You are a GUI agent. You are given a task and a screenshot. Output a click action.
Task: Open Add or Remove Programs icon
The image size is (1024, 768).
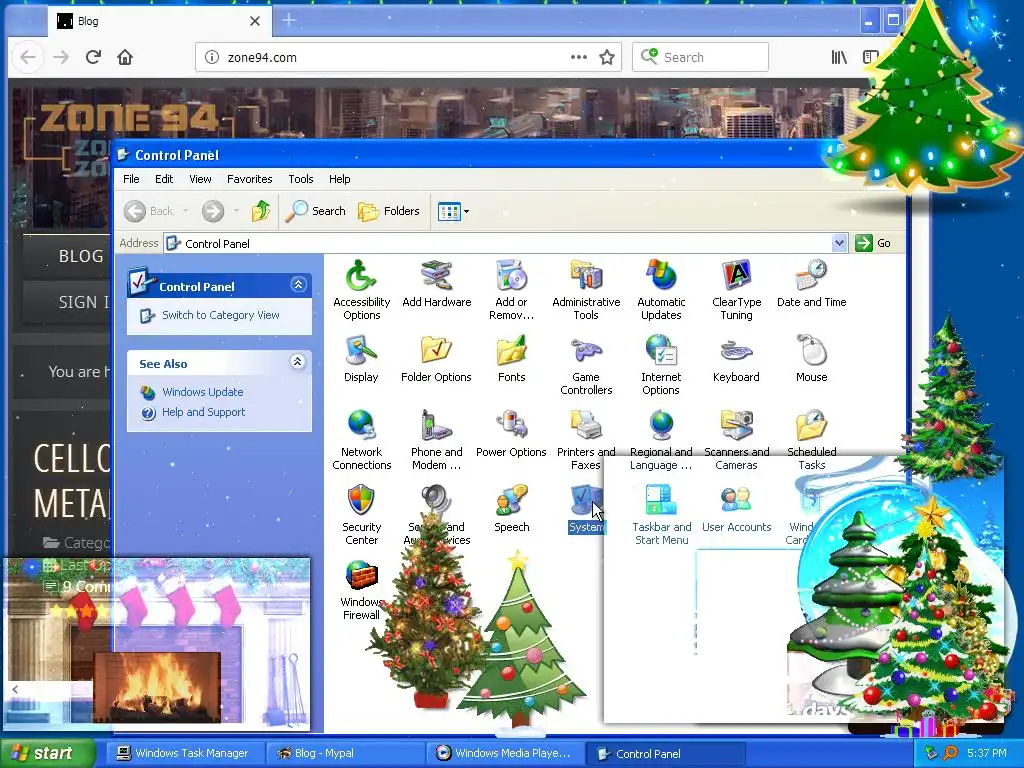pos(511,290)
